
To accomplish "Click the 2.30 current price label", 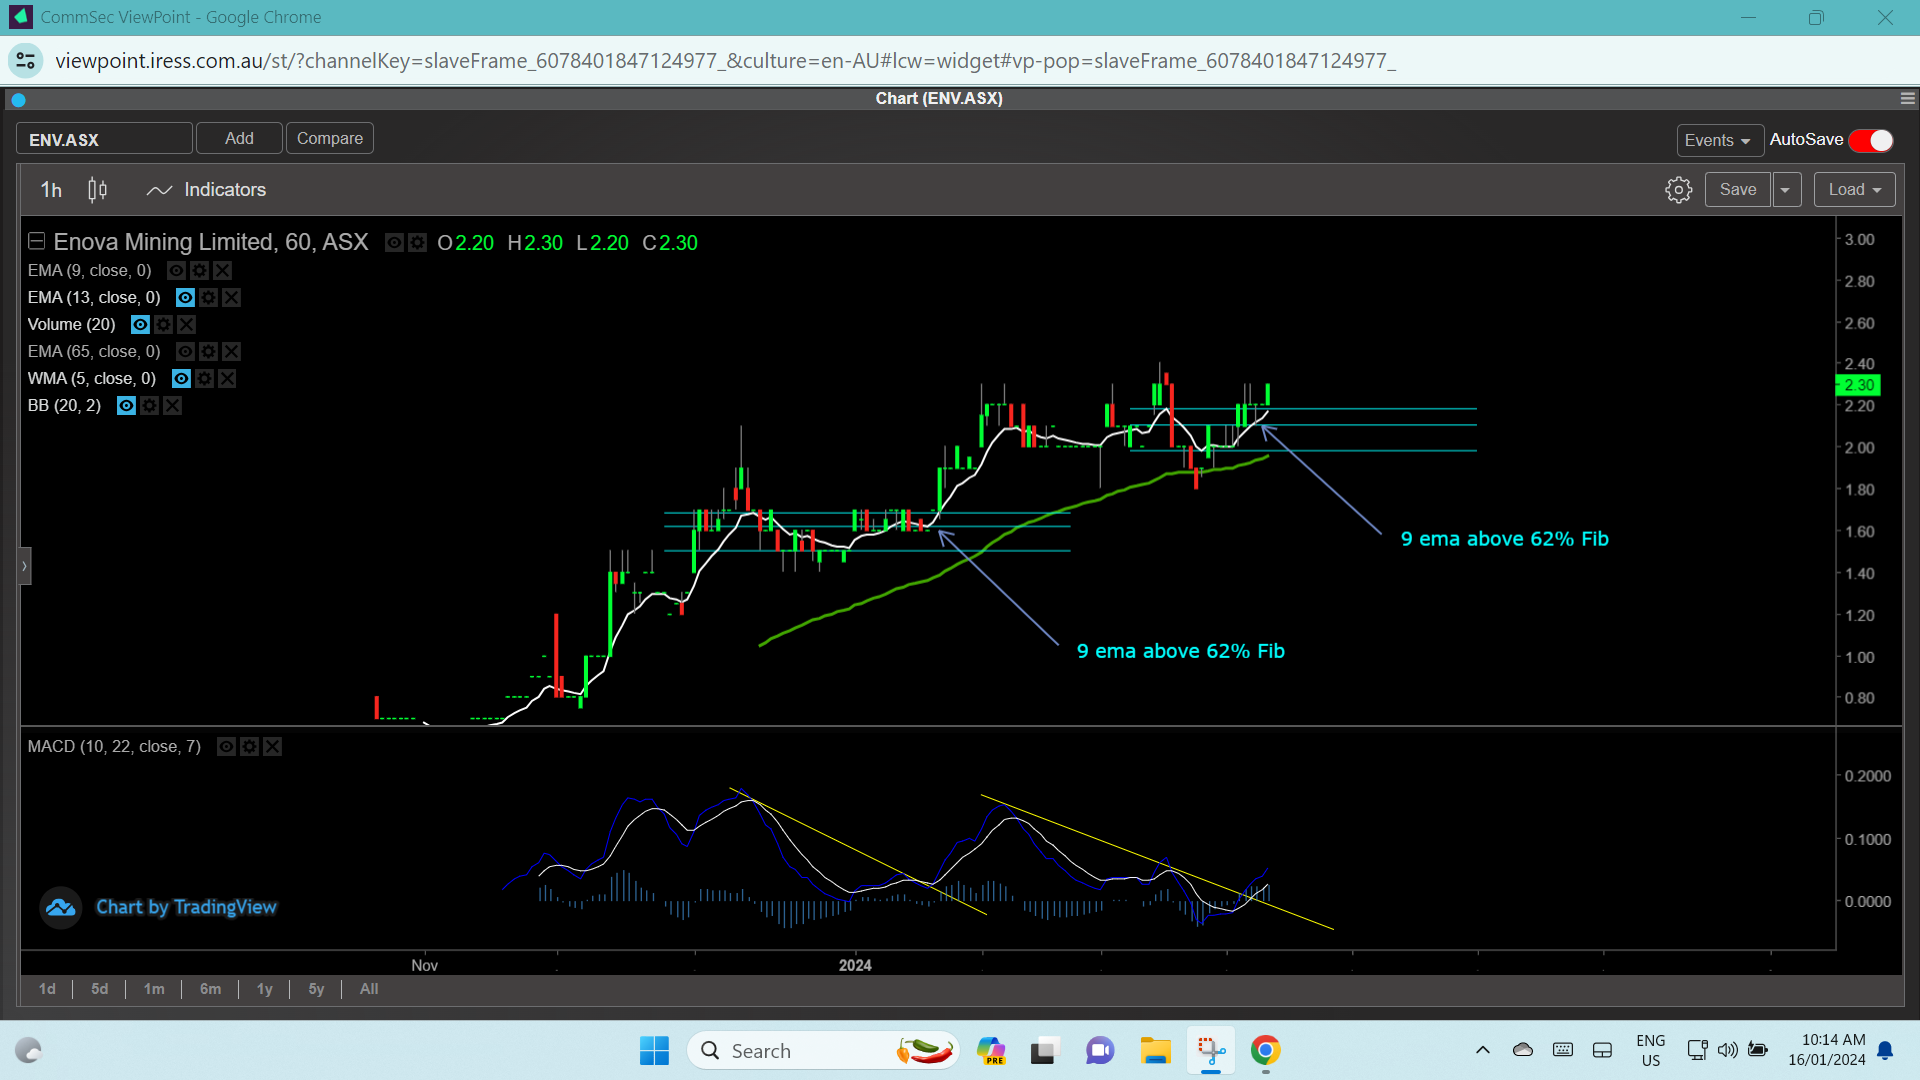I will click(1858, 386).
